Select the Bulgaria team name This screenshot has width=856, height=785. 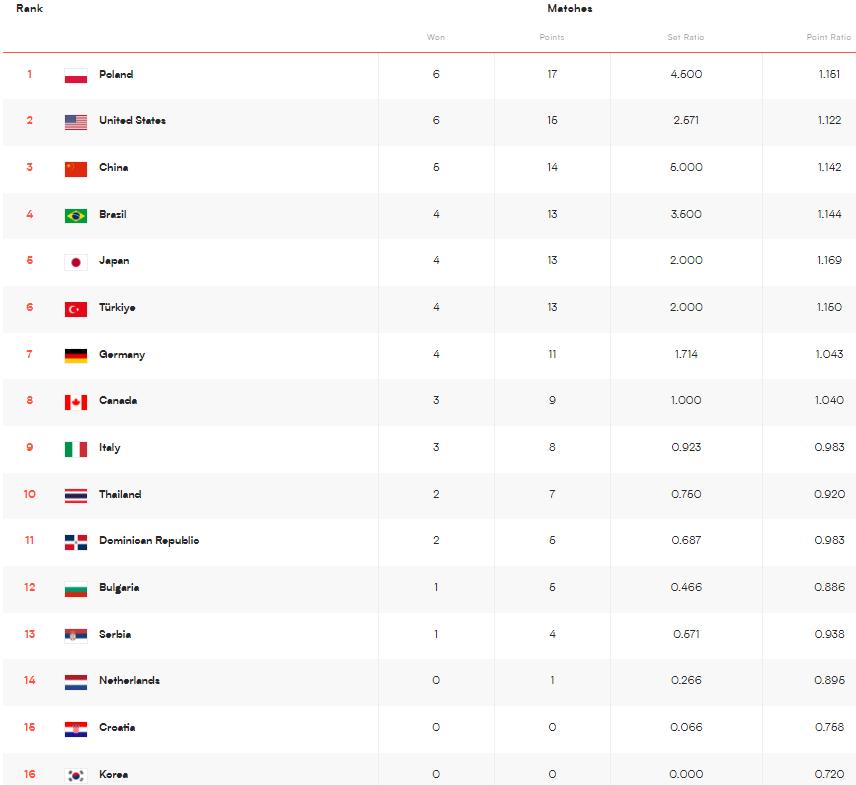click(119, 588)
